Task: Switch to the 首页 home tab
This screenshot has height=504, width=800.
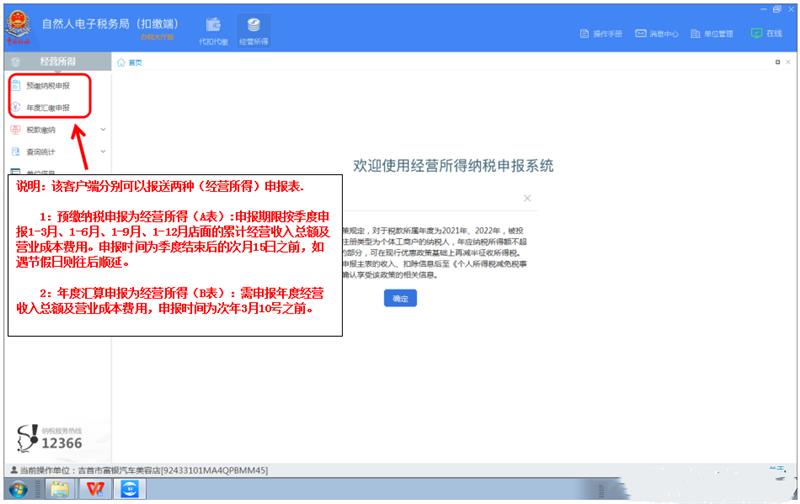Action: click(130, 62)
